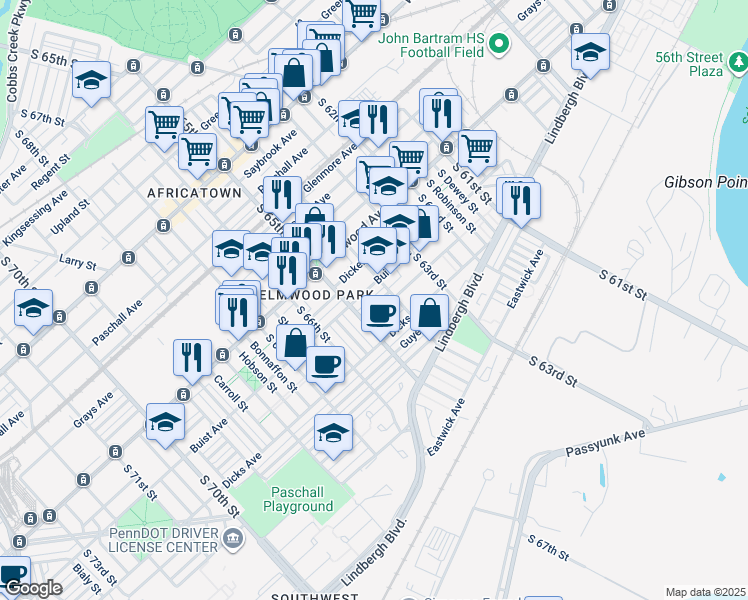748x600 pixels.
Task: Click the Cobbs Creek Pkwy label
Action: point(15,50)
